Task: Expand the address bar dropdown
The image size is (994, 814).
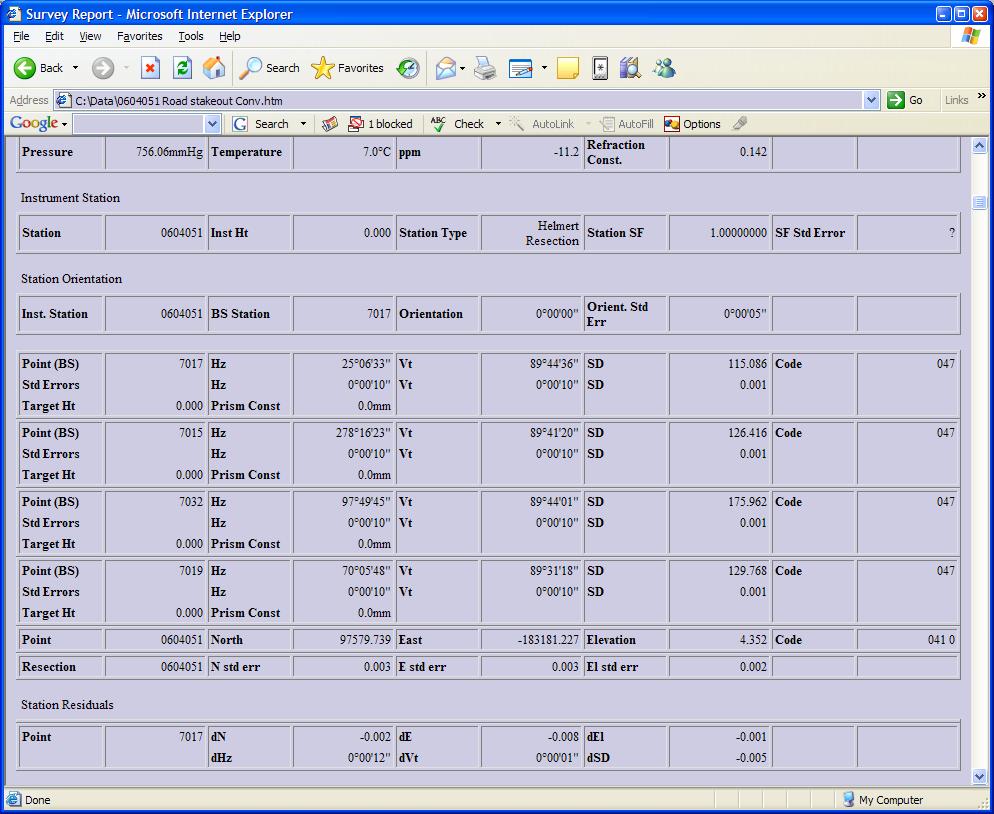Action: (x=870, y=100)
